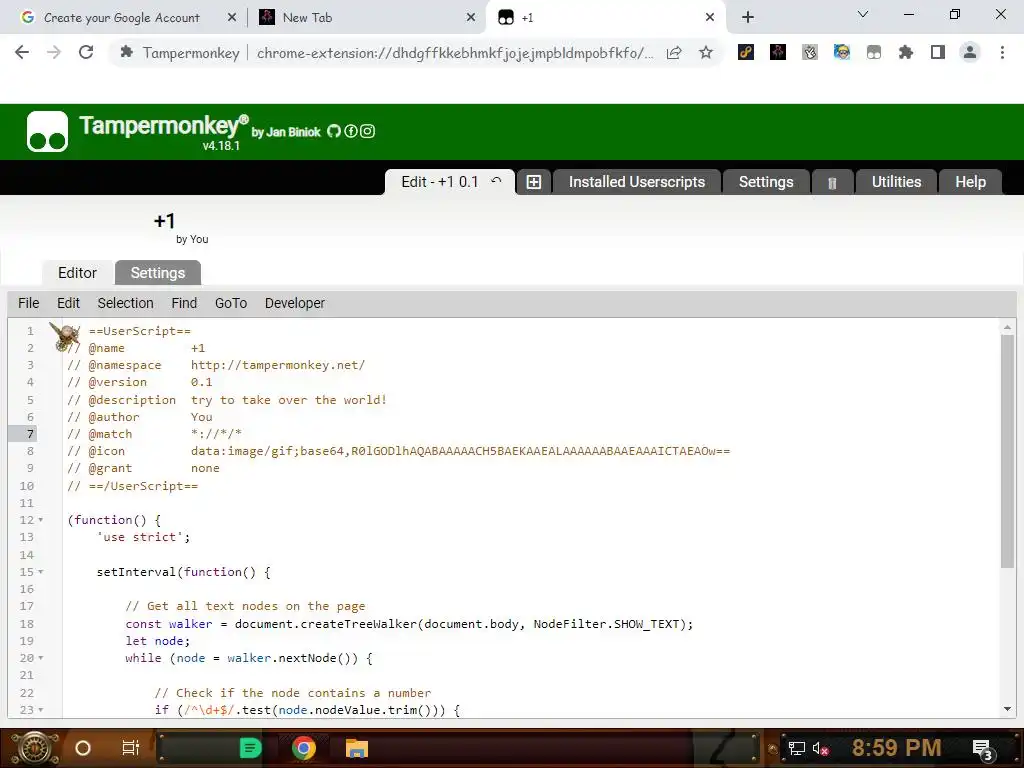The height and width of the screenshot is (768, 1024).
Task: Open the Tampermonkey Settings tab in top bar
Action: pos(766,182)
